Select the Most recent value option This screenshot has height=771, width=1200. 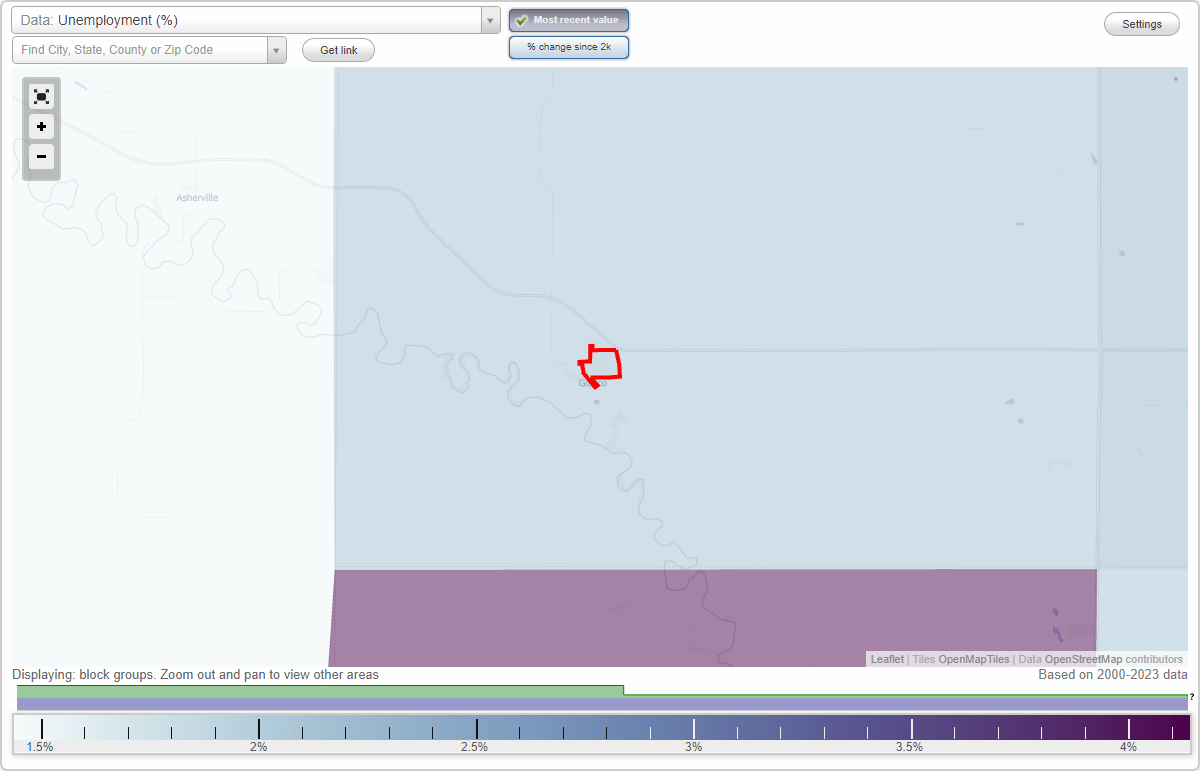(569, 20)
